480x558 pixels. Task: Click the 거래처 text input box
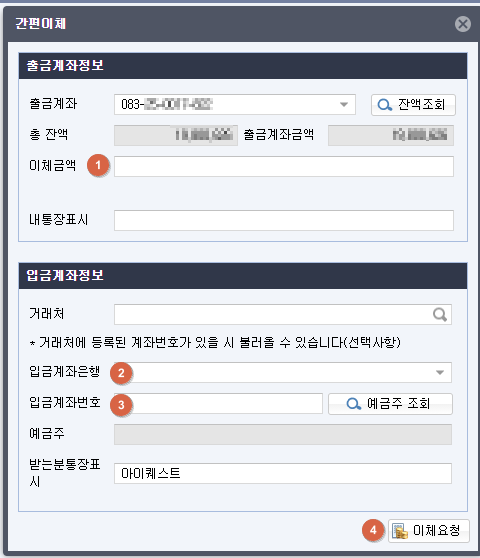(283, 314)
